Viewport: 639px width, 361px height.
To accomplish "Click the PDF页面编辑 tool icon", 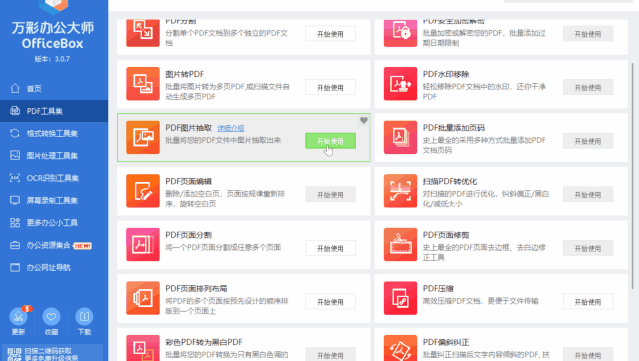I will (143, 191).
